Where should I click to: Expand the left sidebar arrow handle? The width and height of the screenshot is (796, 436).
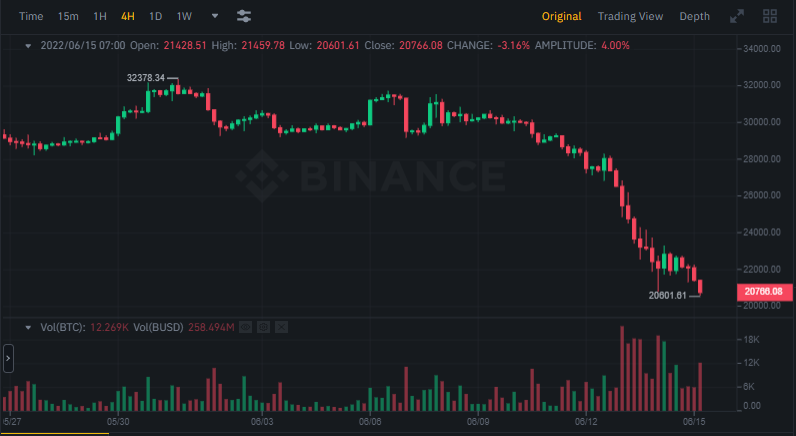[8, 357]
